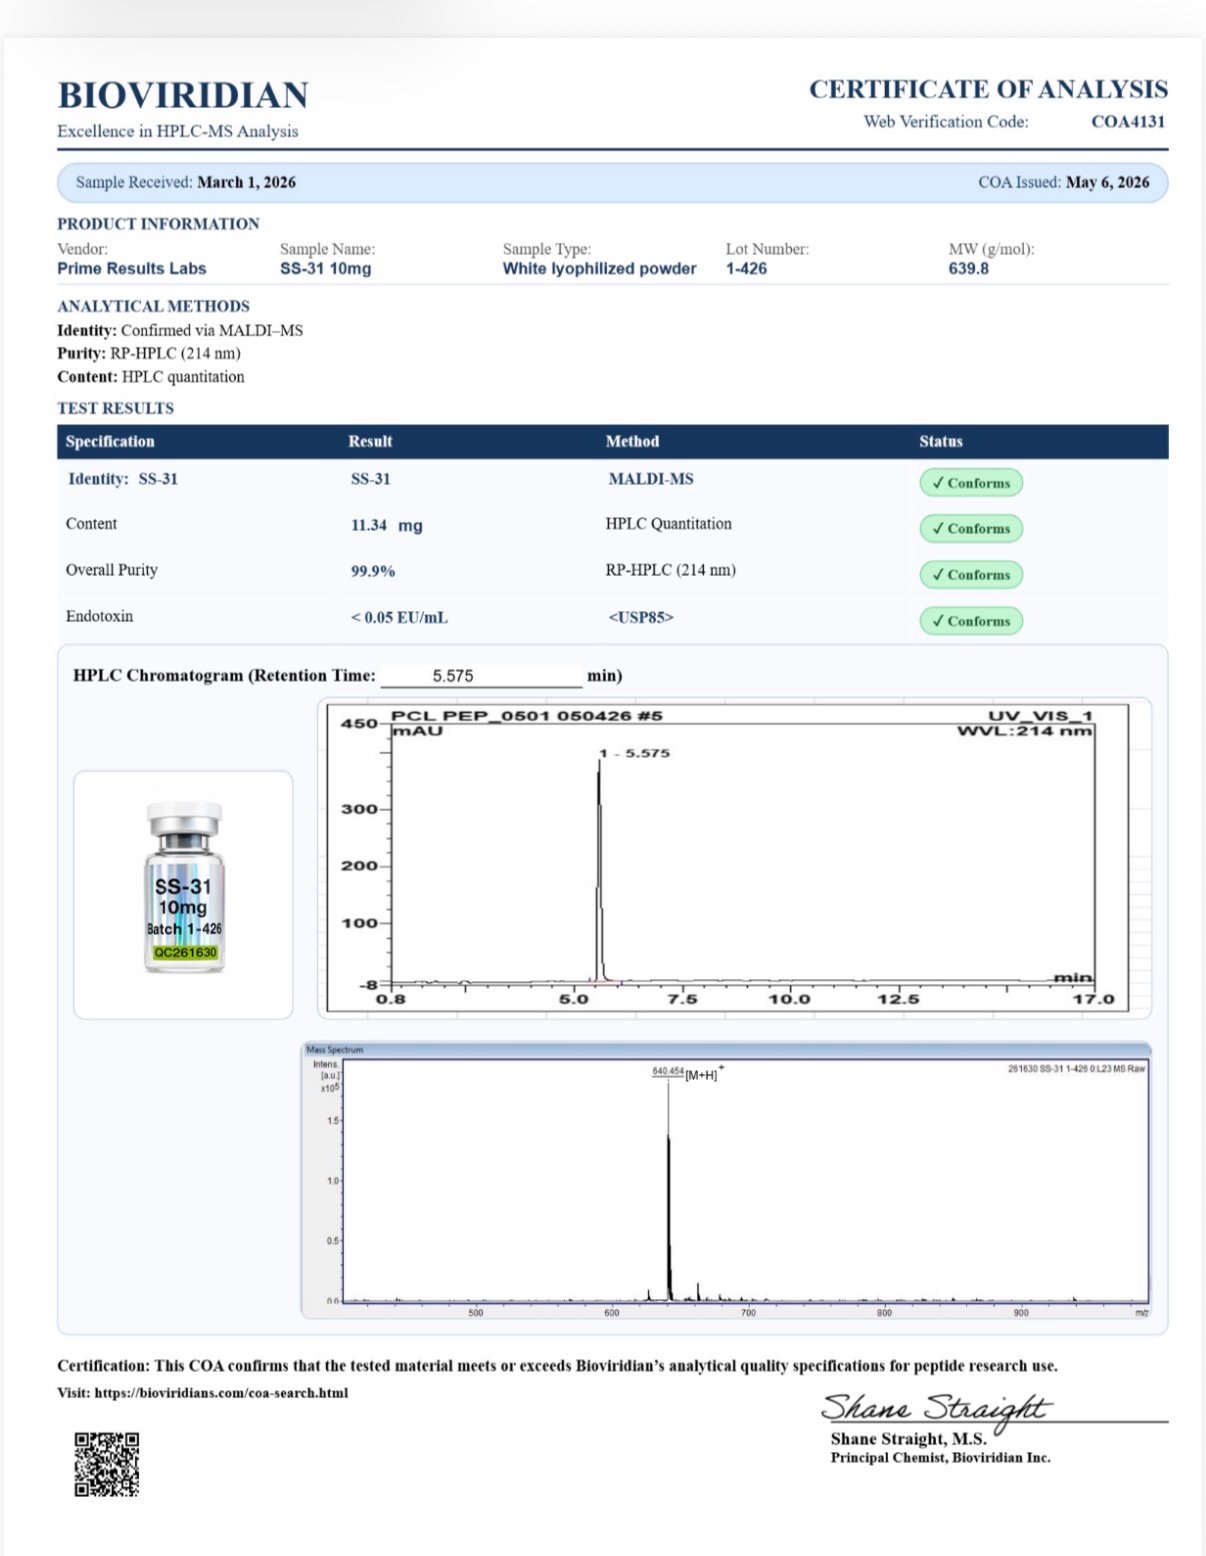Click the Sample Received date March 1, 2026
The width and height of the screenshot is (1206, 1556).
(x=246, y=182)
